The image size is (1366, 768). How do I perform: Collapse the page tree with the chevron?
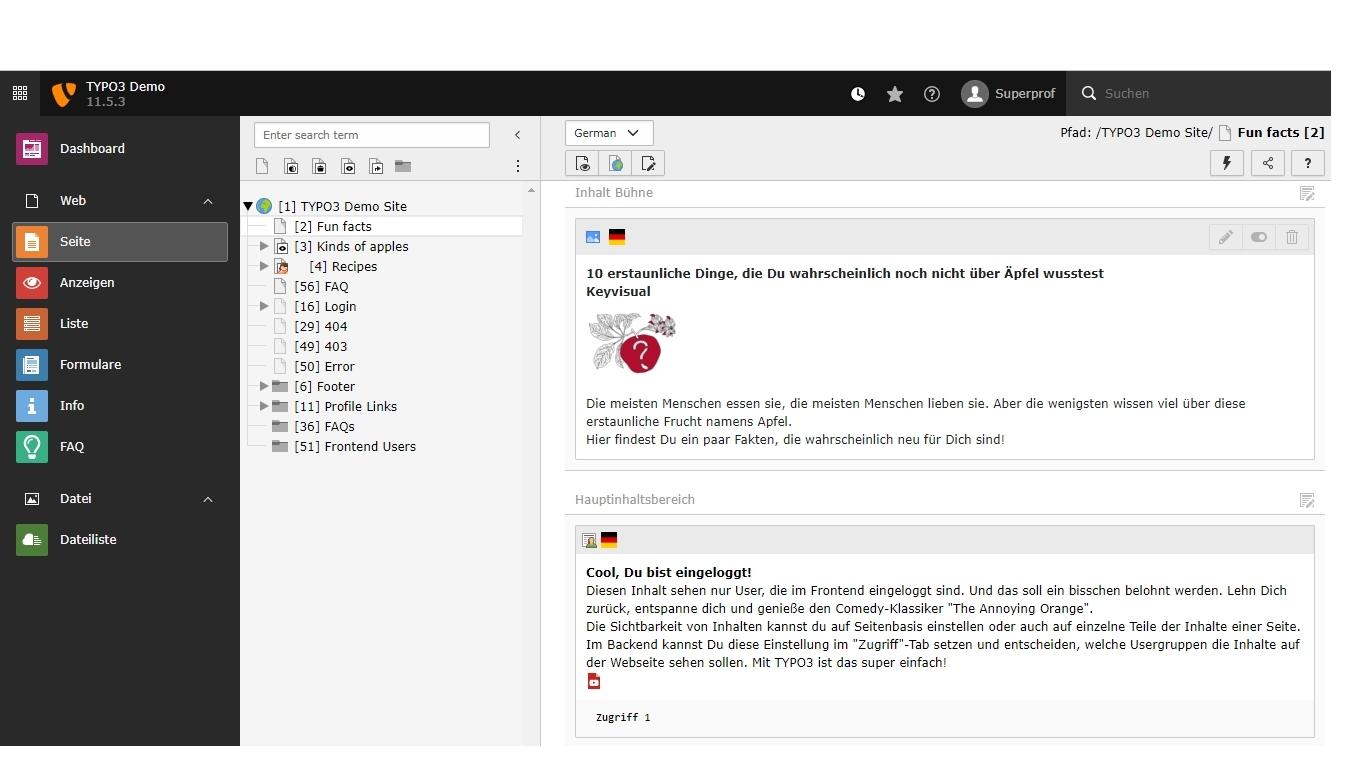coord(518,134)
